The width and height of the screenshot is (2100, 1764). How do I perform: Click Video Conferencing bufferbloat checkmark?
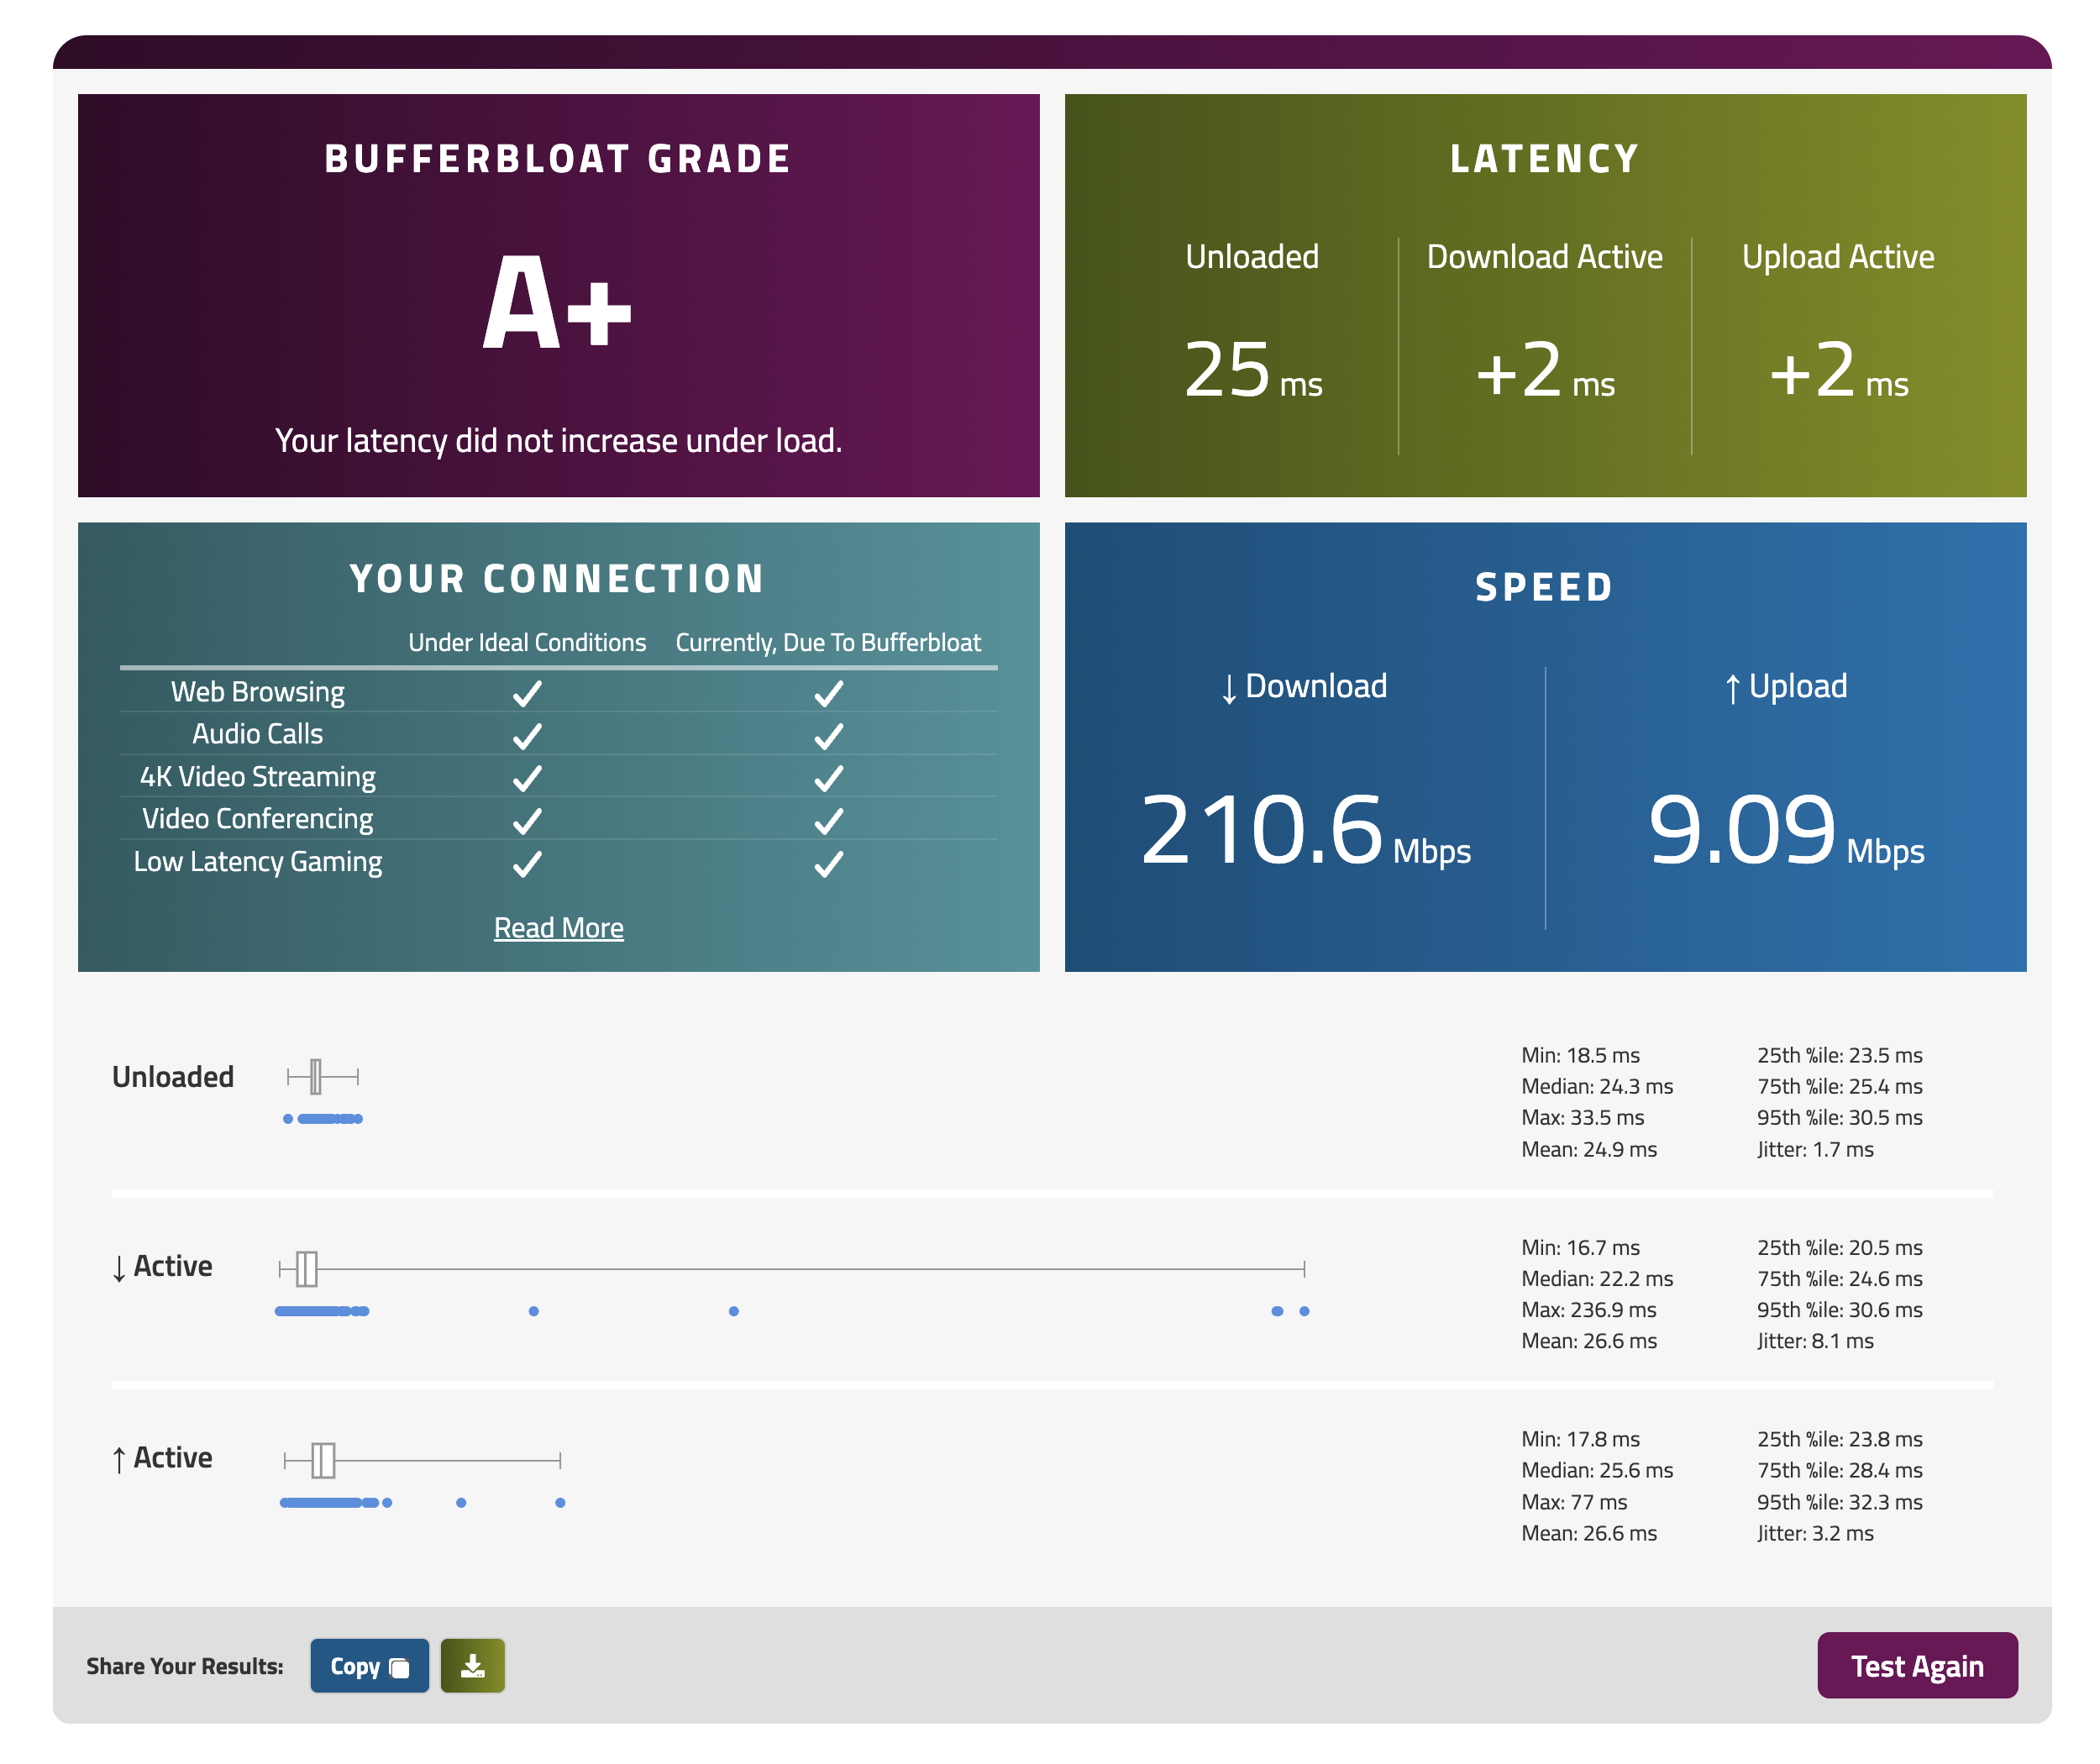pyautogui.click(x=828, y=821)
